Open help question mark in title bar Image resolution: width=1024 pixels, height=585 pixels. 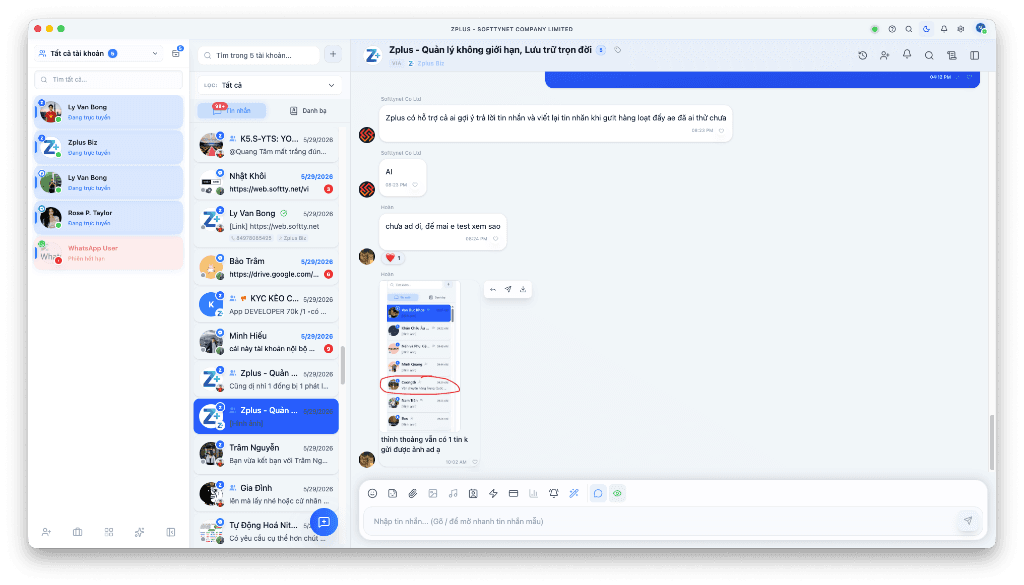tap(892, 29)
